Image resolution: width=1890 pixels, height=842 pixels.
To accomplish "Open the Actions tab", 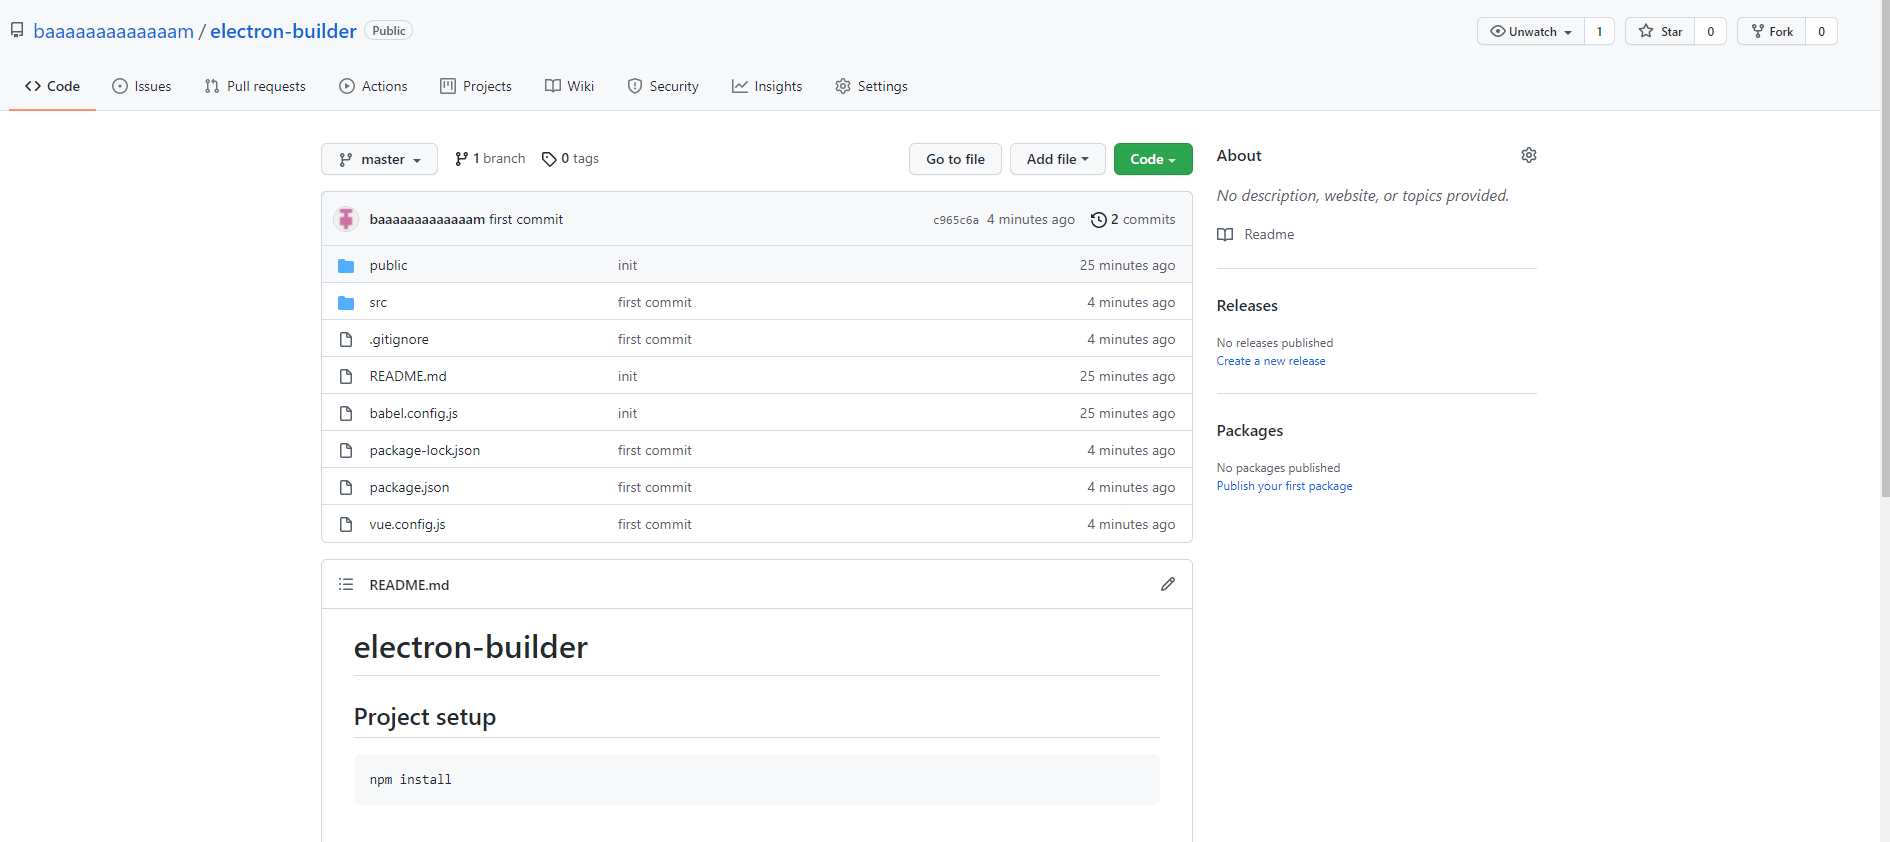I will [x=373, y=86].
